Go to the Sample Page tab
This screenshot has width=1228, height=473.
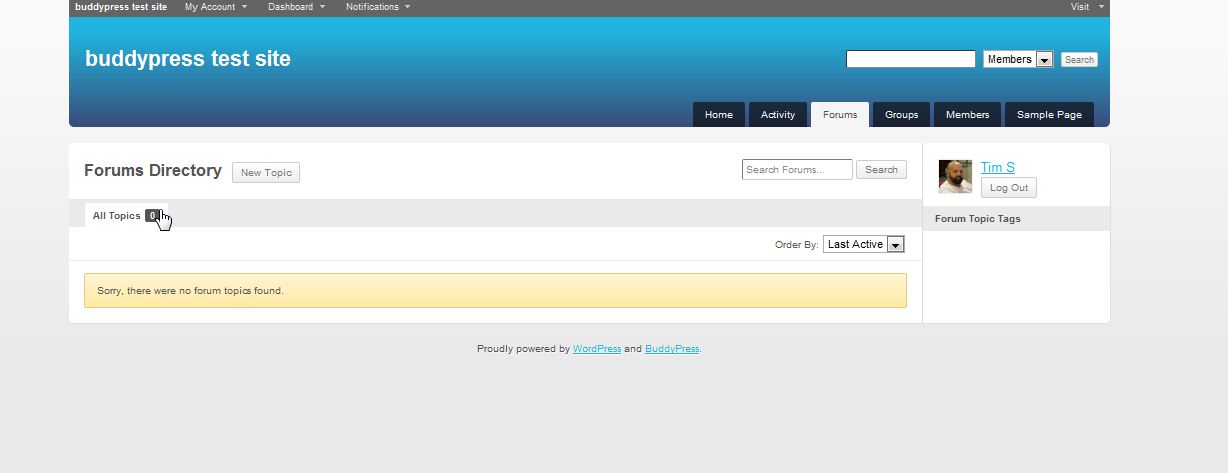click(x=1049, y=115)
